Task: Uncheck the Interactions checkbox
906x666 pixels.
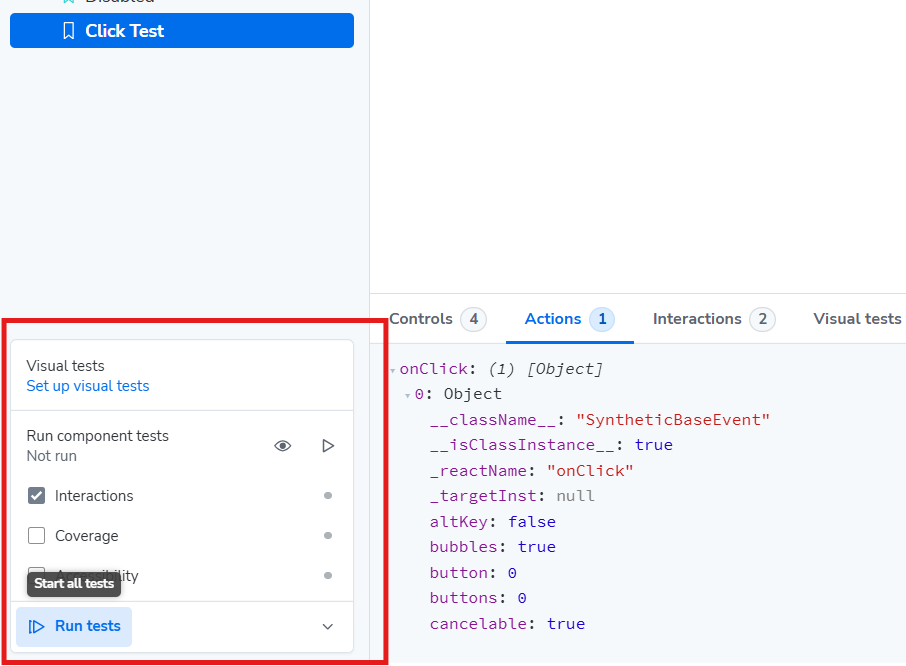Action: pyautogui.click(x=37, y=496)
